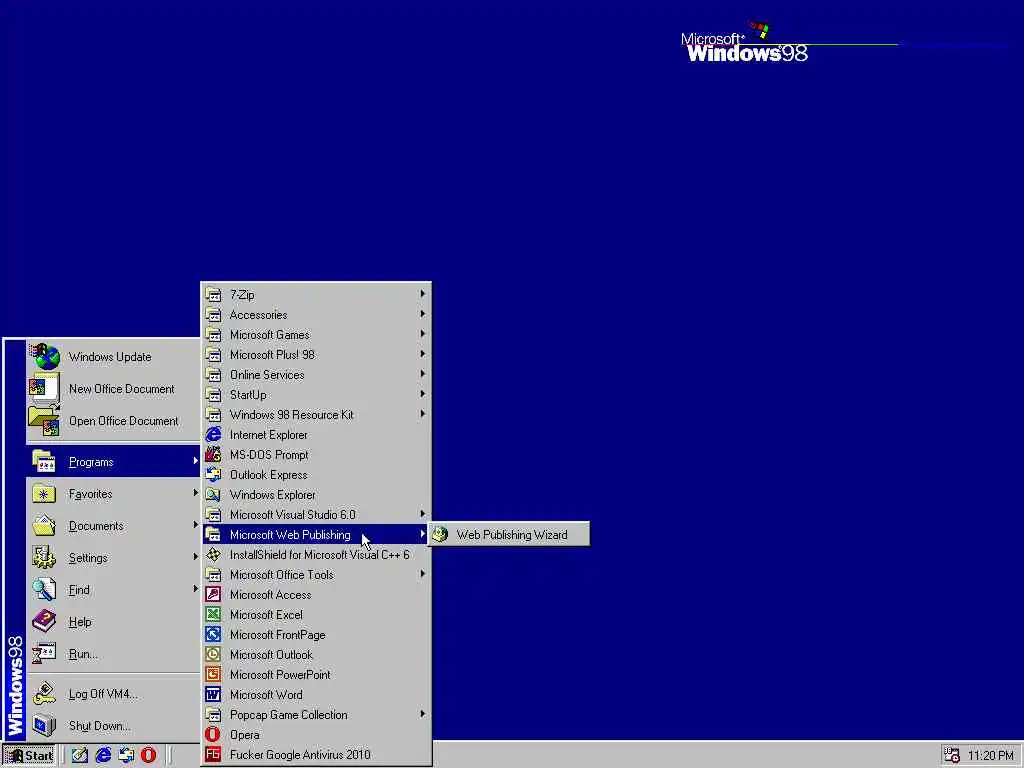The height and width of the screenshot is (768, 1024).
Task: Click the MS-DOS Prompt icon
Action: [x=214, y=455]
